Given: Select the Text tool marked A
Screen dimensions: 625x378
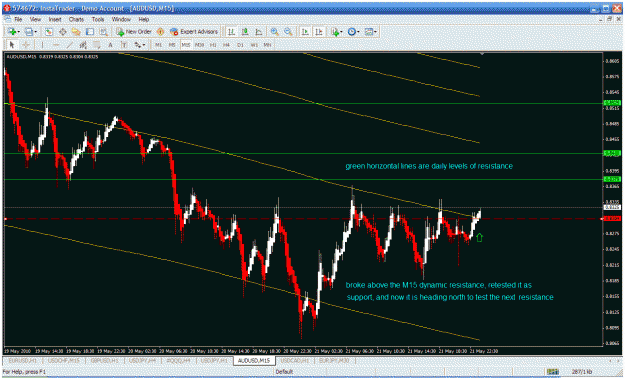Looking at the screenshot, I should (110, 45).
